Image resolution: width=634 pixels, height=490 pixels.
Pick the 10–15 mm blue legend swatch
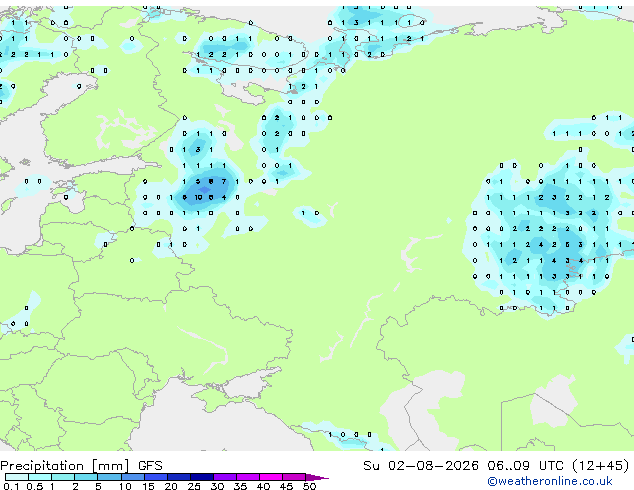(x=133, y=477)
